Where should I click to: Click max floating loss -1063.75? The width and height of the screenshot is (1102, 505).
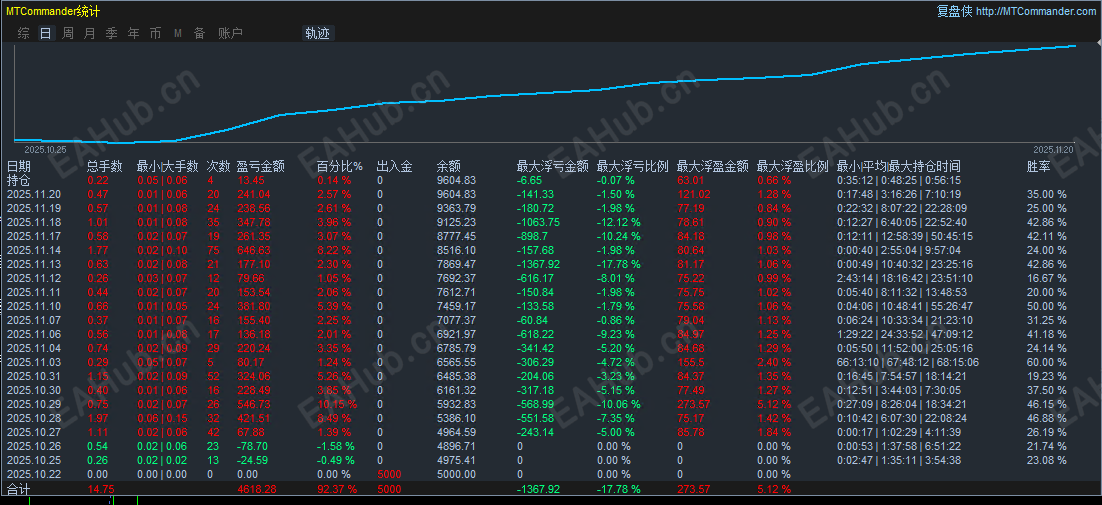(539, 222)
